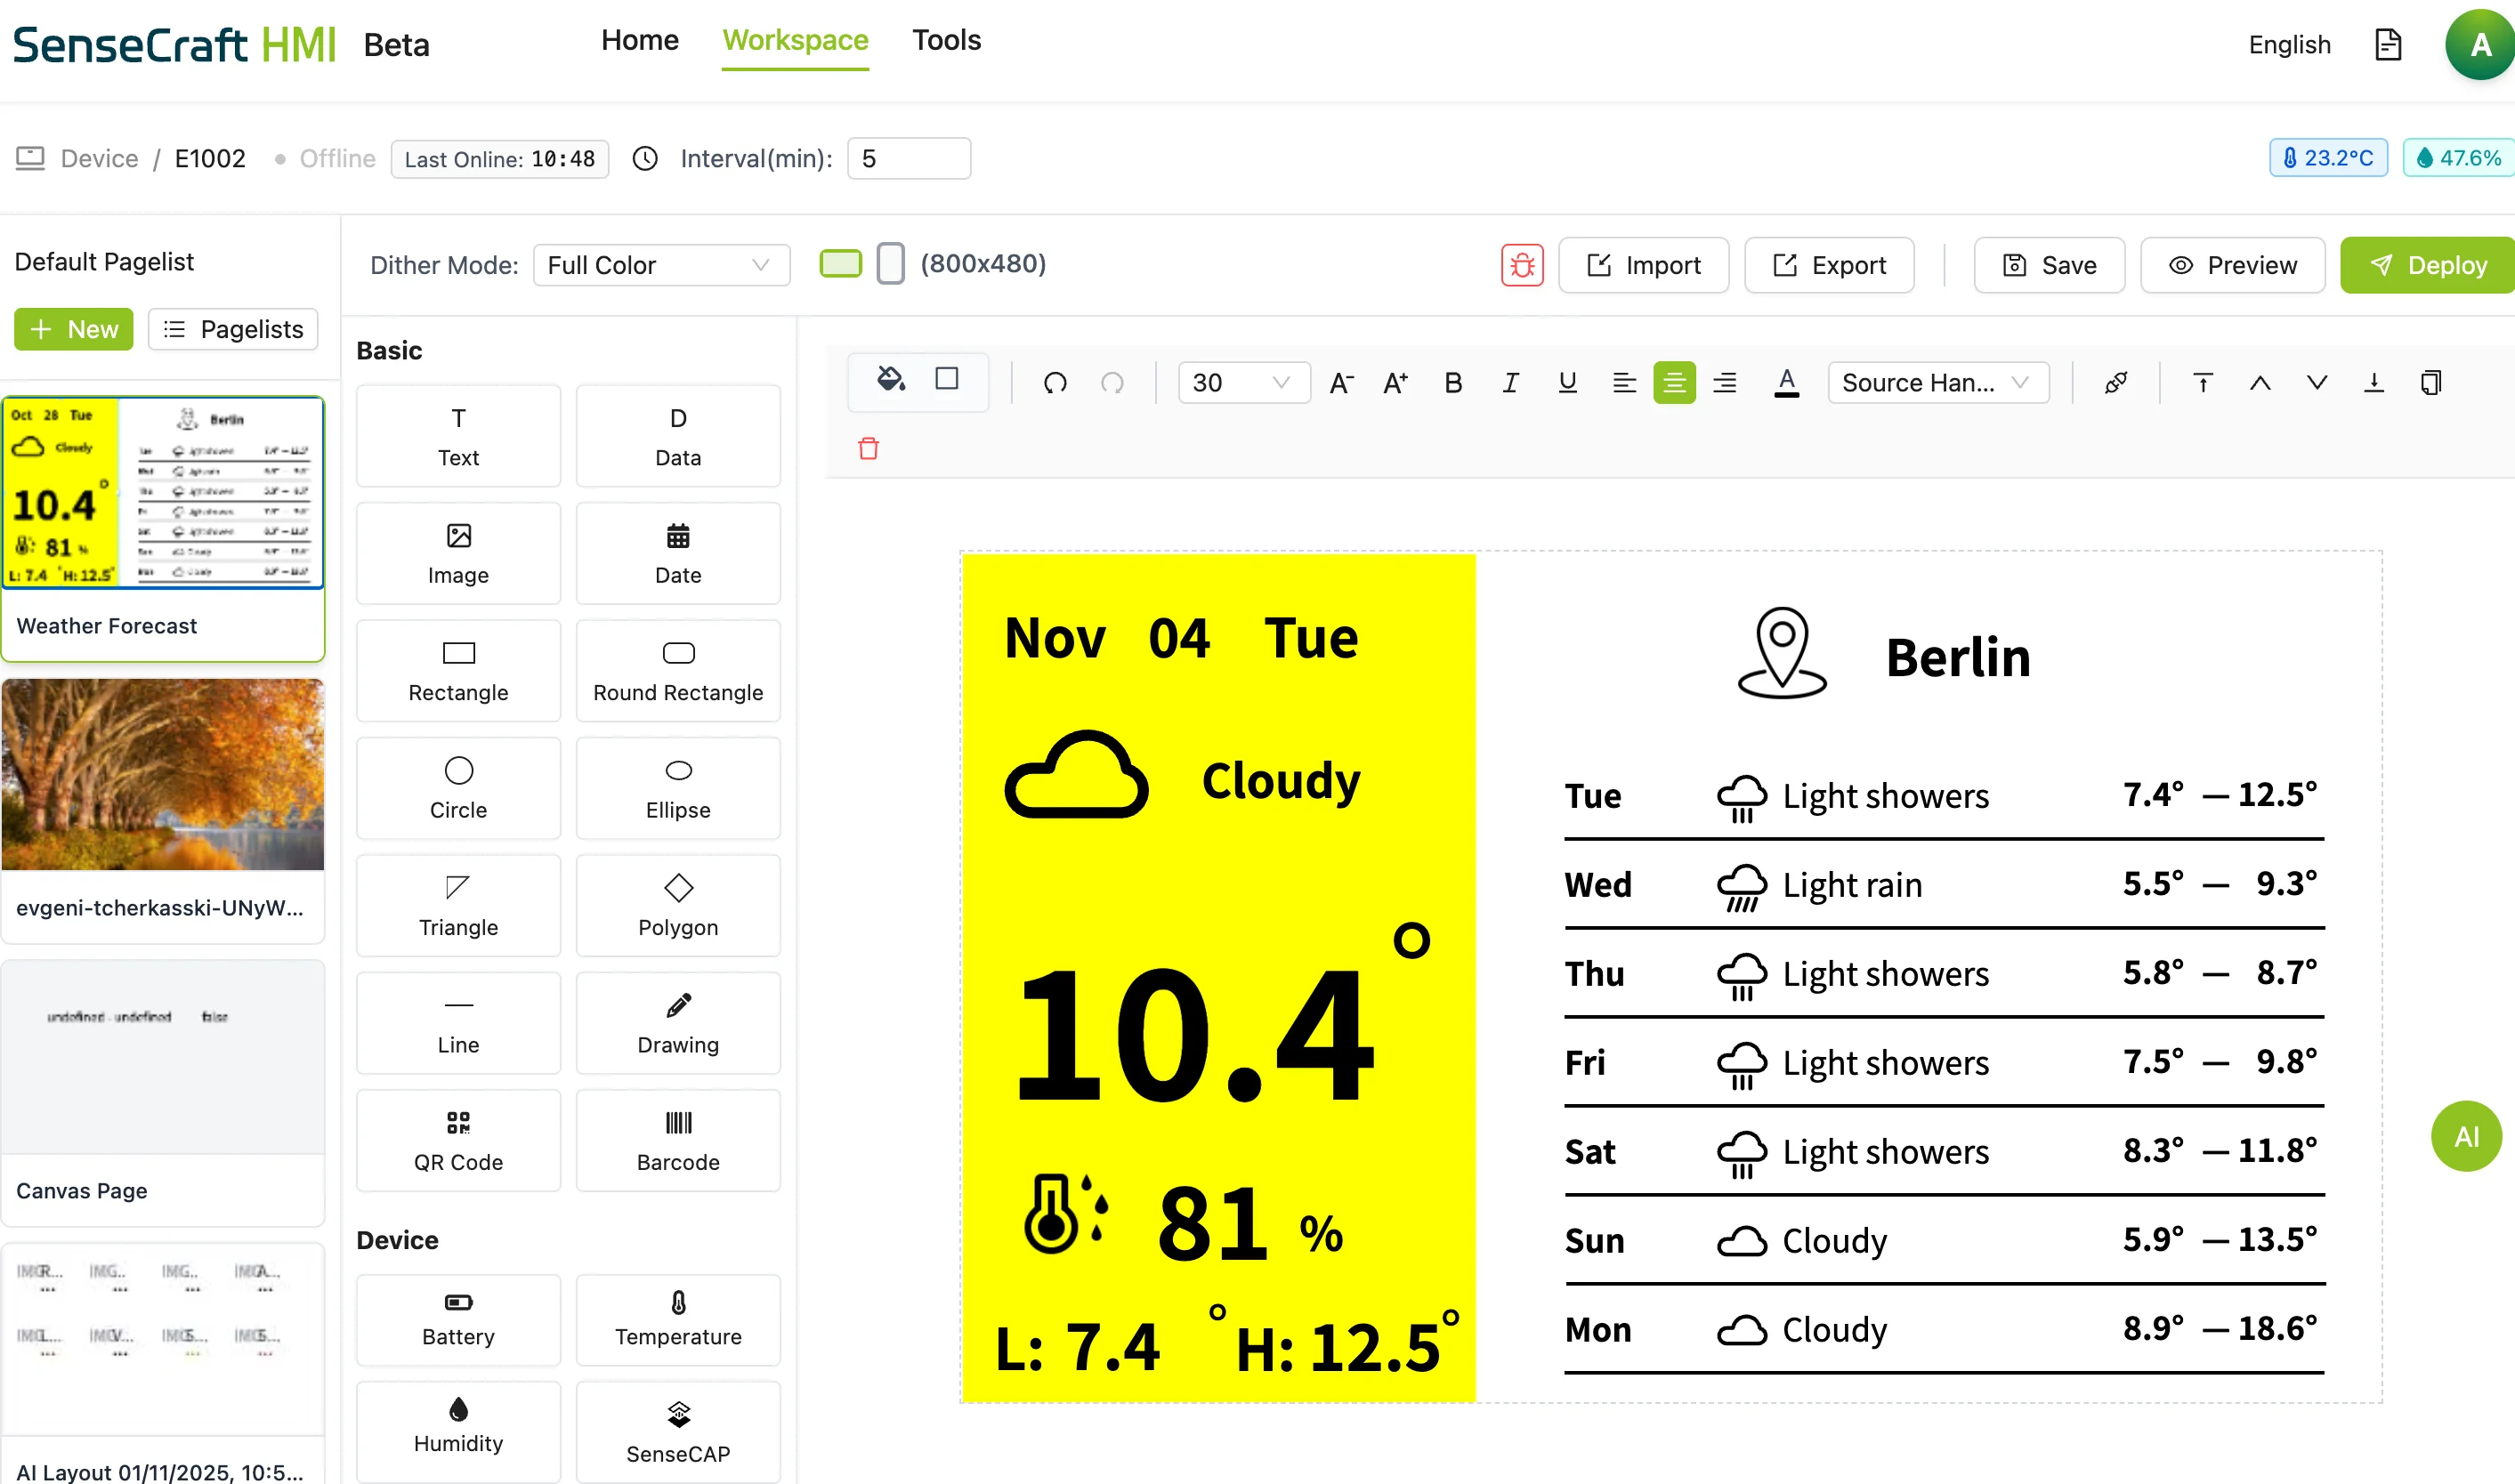This screenshot has height=1484, width=2515.
Task: Click the bring to top icon
Action: click(2202, 383)
